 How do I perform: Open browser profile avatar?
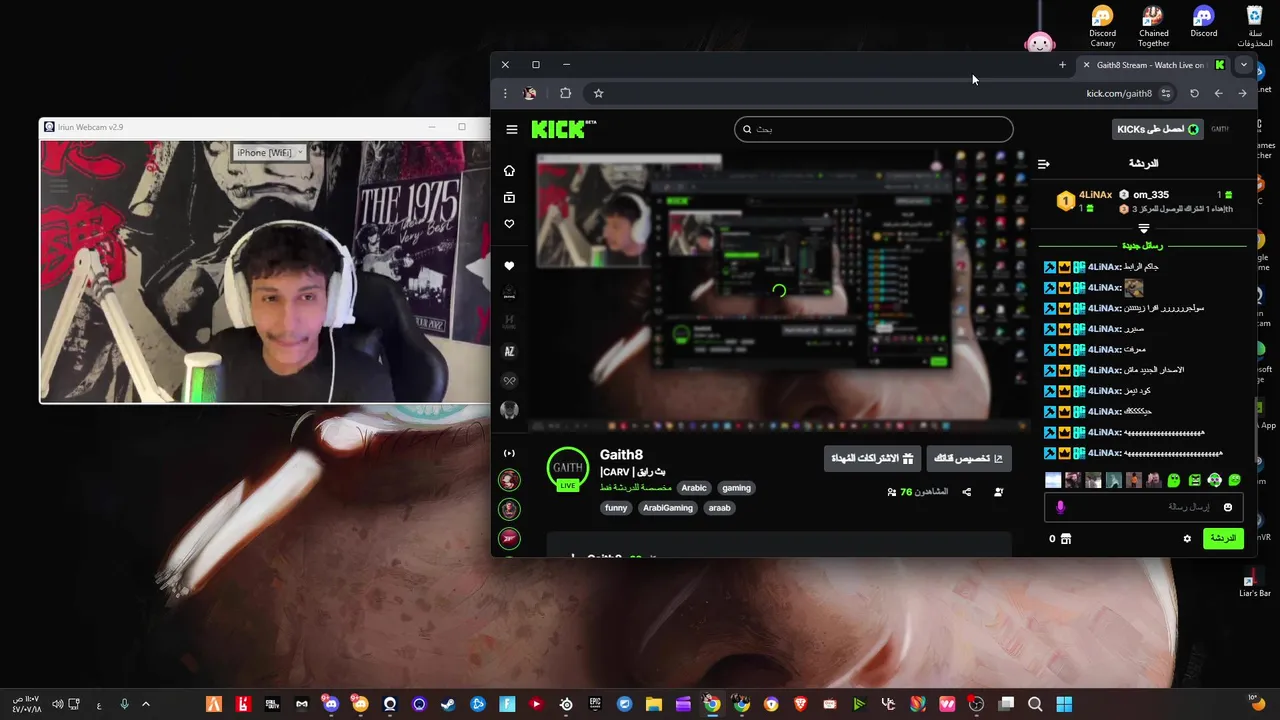tap(530, 93)
